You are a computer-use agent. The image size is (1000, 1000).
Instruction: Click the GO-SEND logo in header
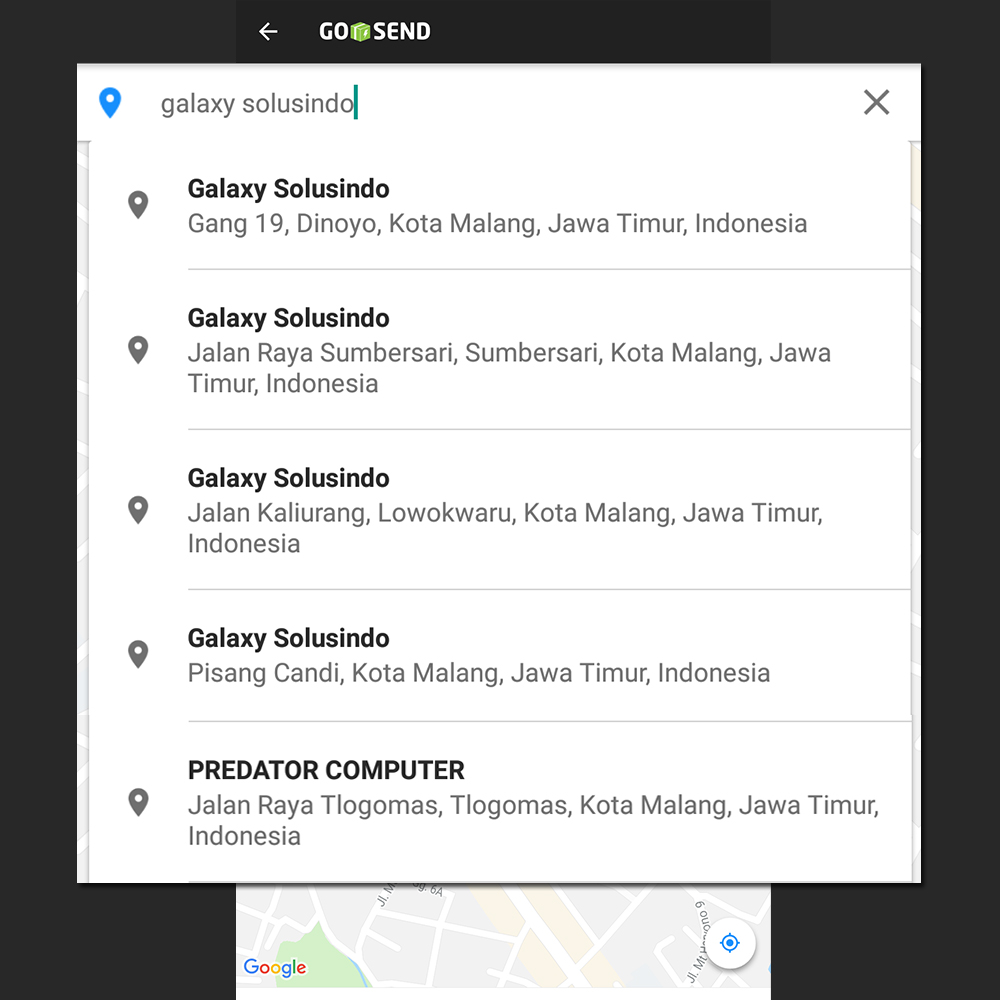(x=375, y=32)
